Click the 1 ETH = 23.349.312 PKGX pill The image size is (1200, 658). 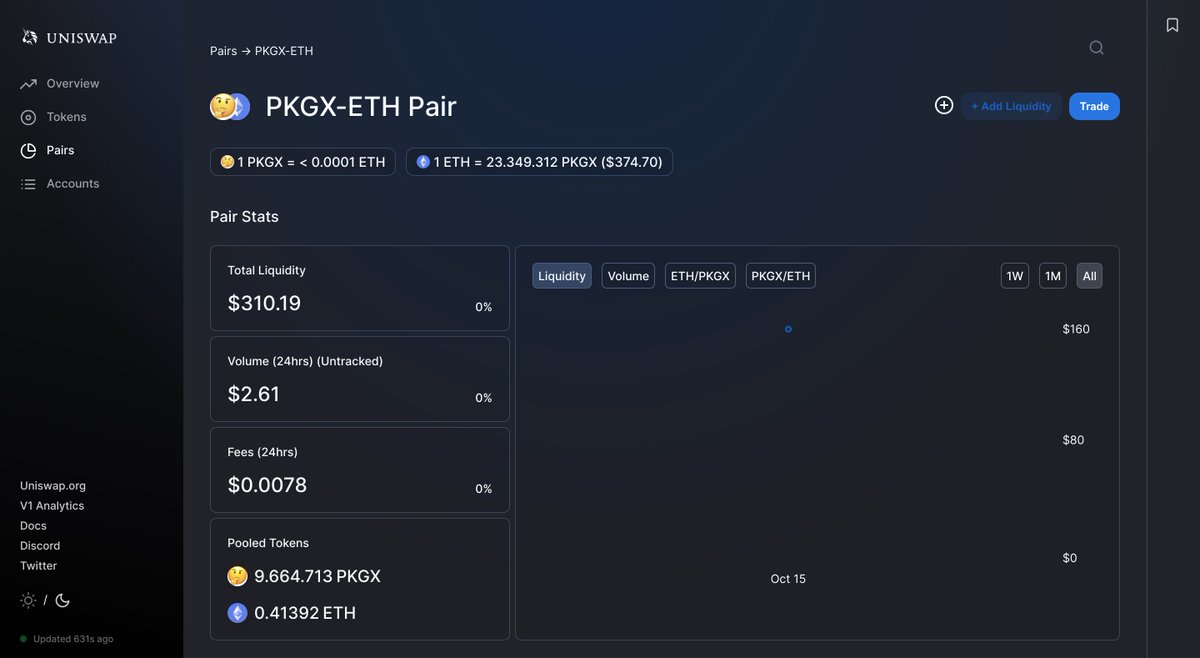click(x=539, y=162)
